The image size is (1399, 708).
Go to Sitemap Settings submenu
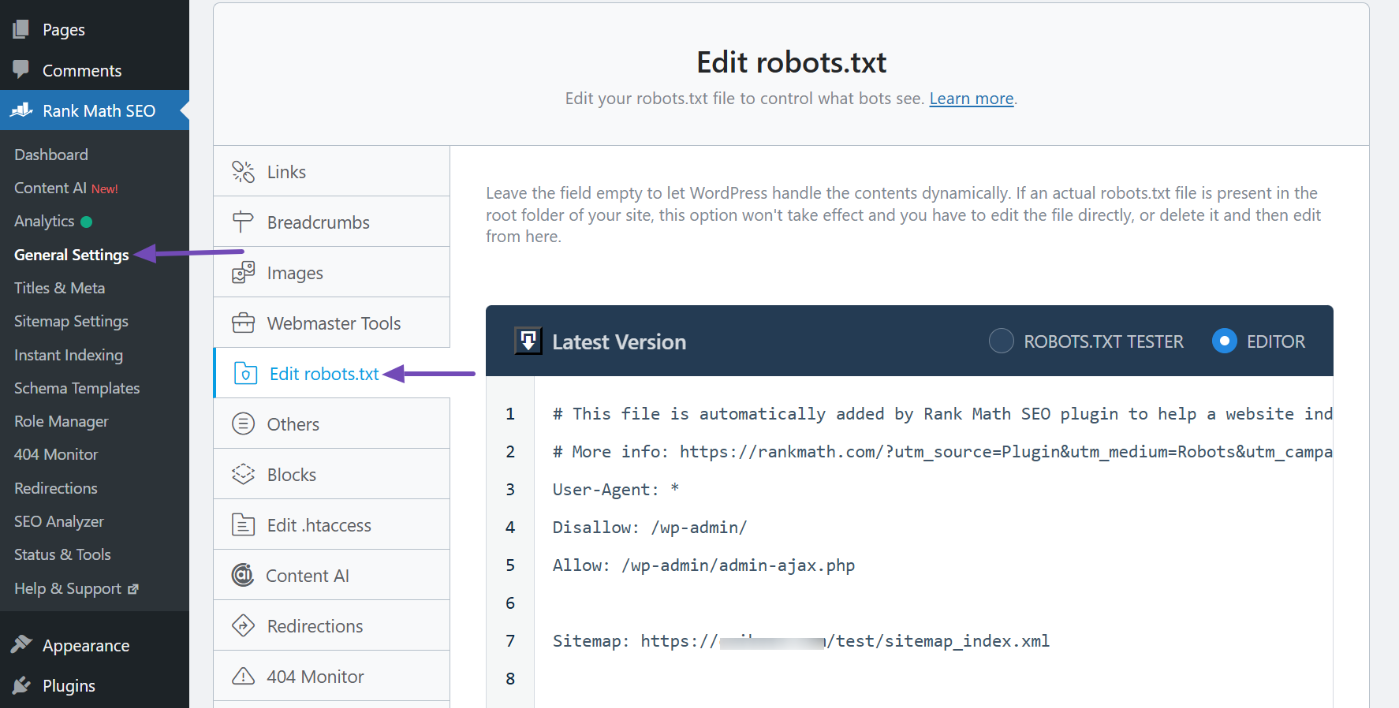[71, 321]
